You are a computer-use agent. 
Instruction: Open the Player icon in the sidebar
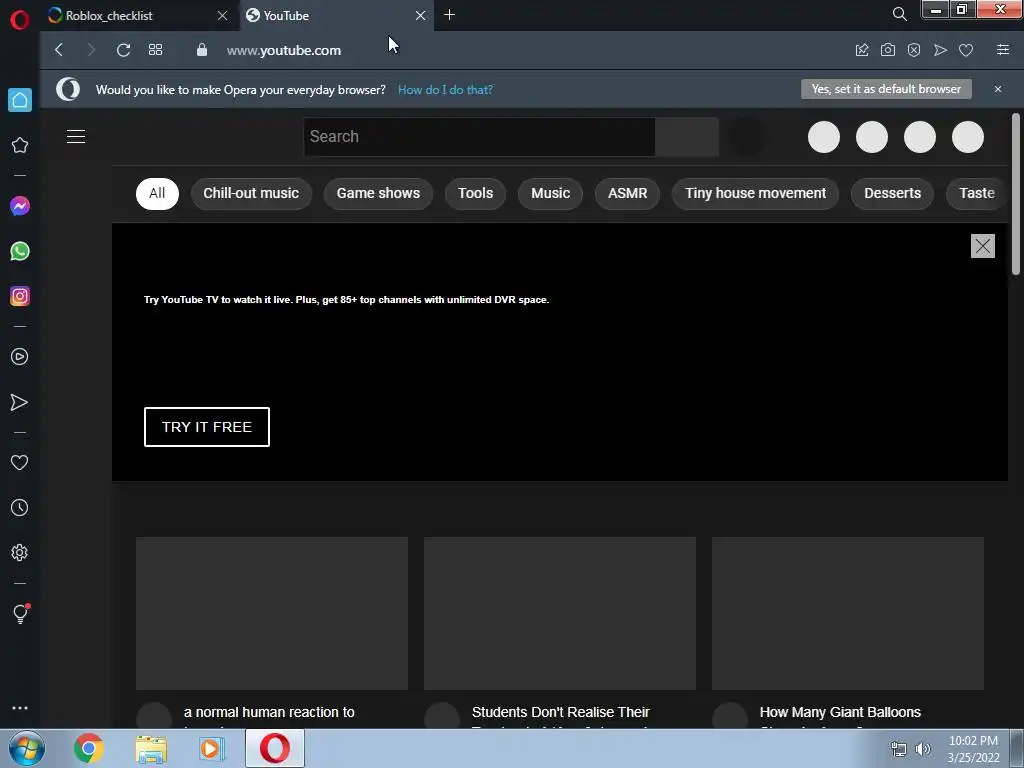click(20, 357)
